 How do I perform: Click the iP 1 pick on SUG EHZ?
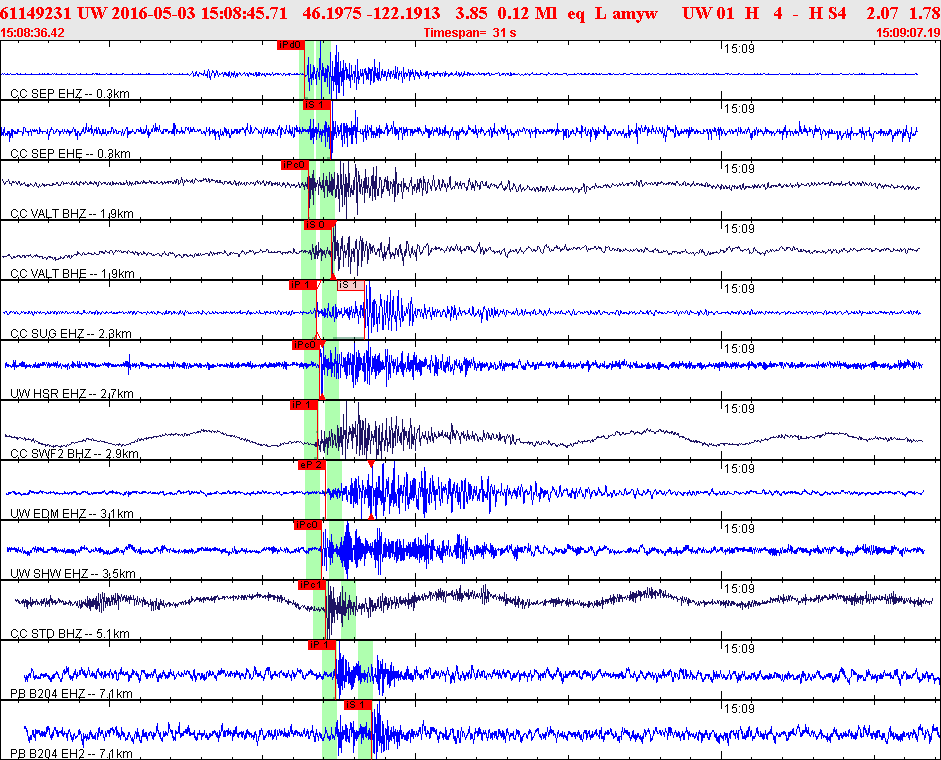pos(302,285)
